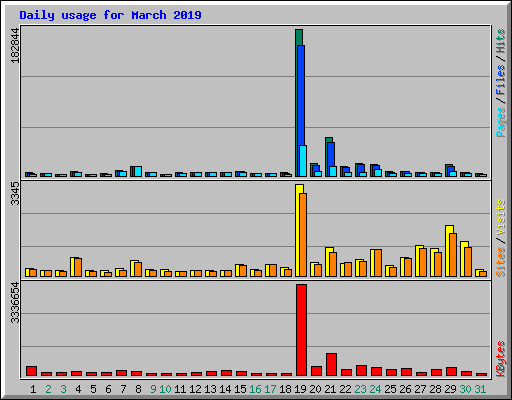Click the red KBytes bar for day 1
The height and width of the screenshot is (400, 512).
(x=31, y=371)
